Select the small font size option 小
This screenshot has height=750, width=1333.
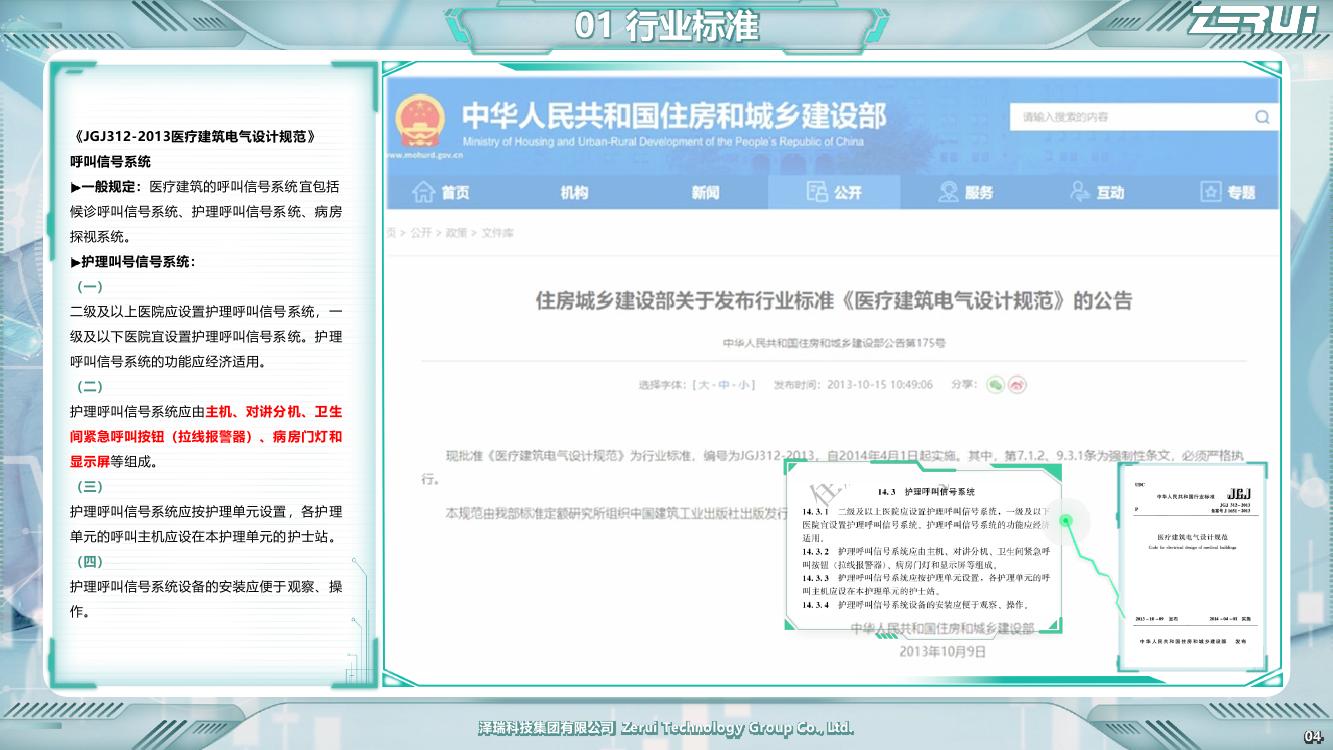743,385
